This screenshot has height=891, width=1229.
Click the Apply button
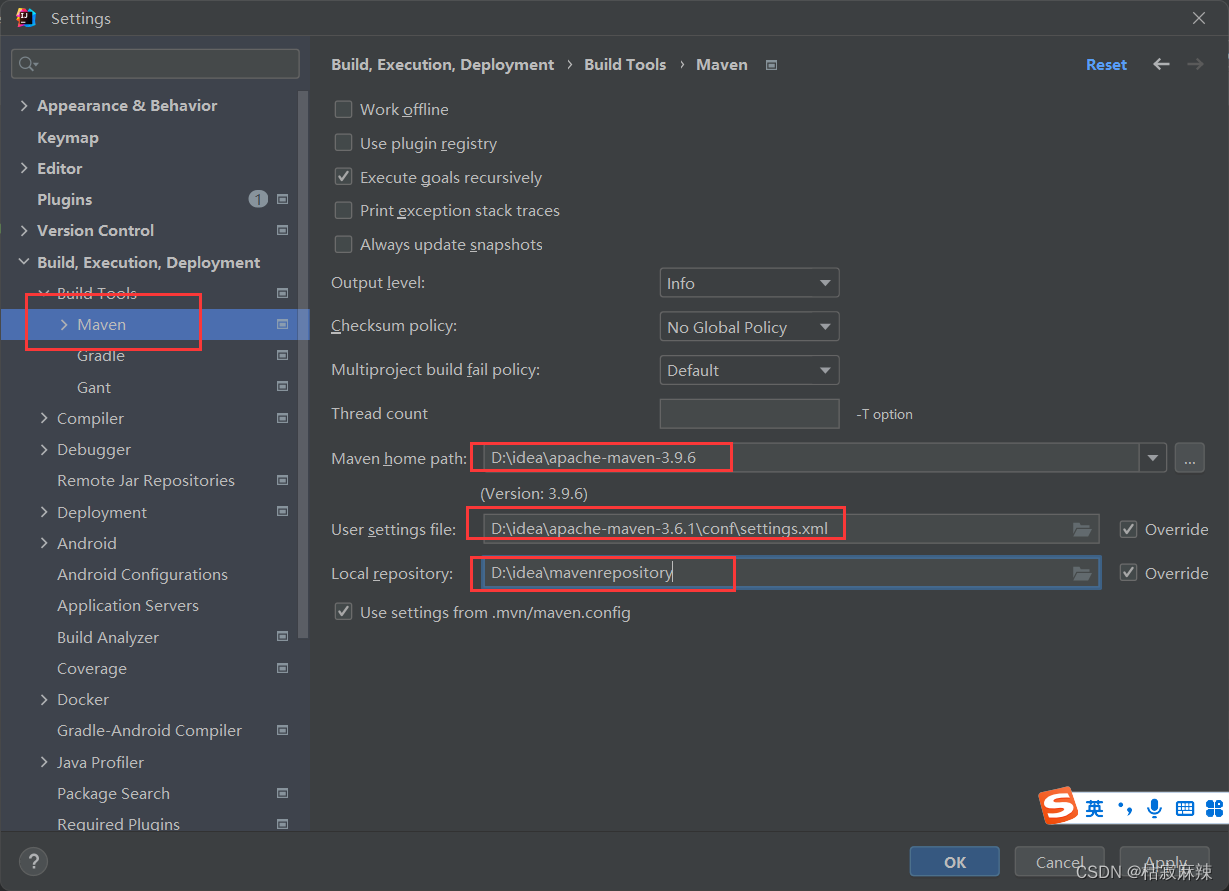coord(1165,862)
